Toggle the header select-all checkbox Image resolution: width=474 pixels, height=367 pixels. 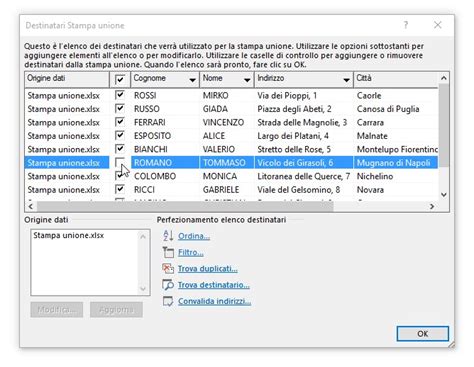[120, 79]
